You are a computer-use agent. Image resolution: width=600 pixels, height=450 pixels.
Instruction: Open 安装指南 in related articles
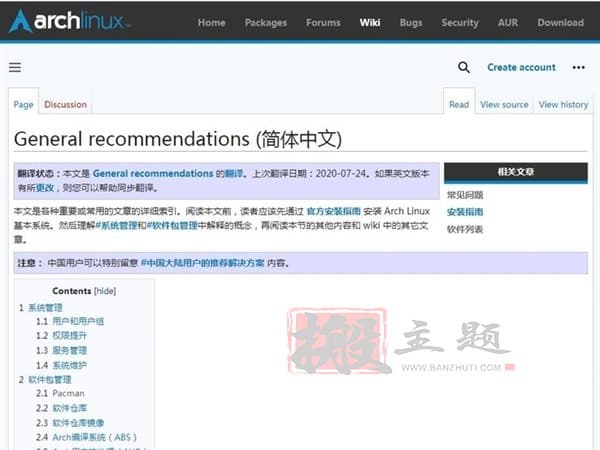click(465, 212)
